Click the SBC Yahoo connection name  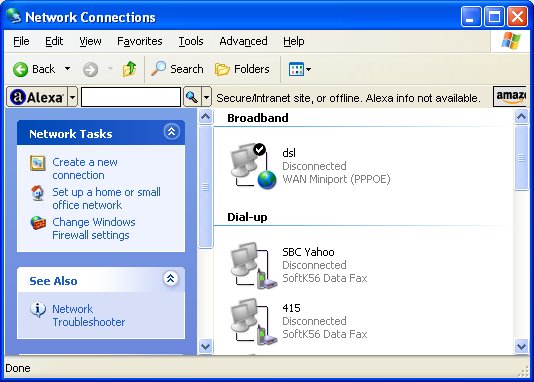[x=308, y=252]
